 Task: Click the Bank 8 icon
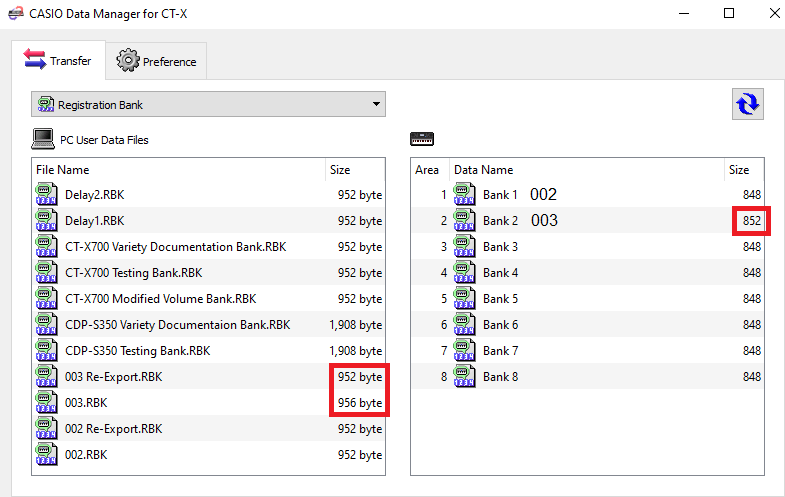point(464,376)
